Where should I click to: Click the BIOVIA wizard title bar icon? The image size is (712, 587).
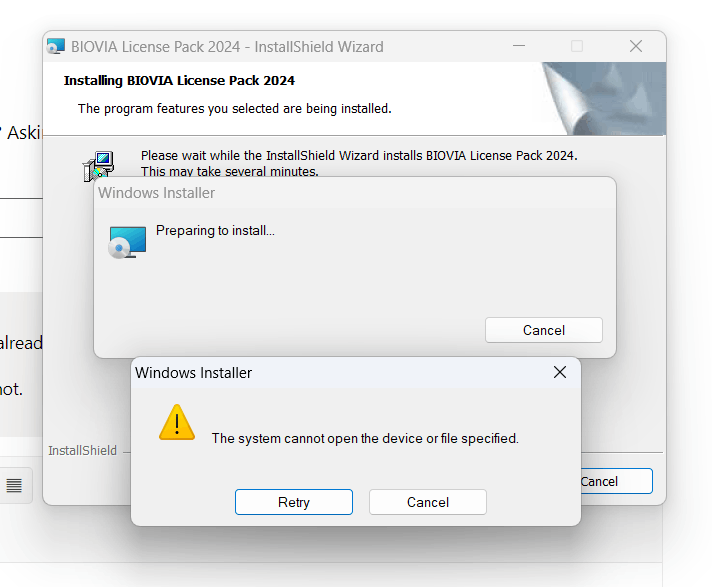(x=56, y=46)
